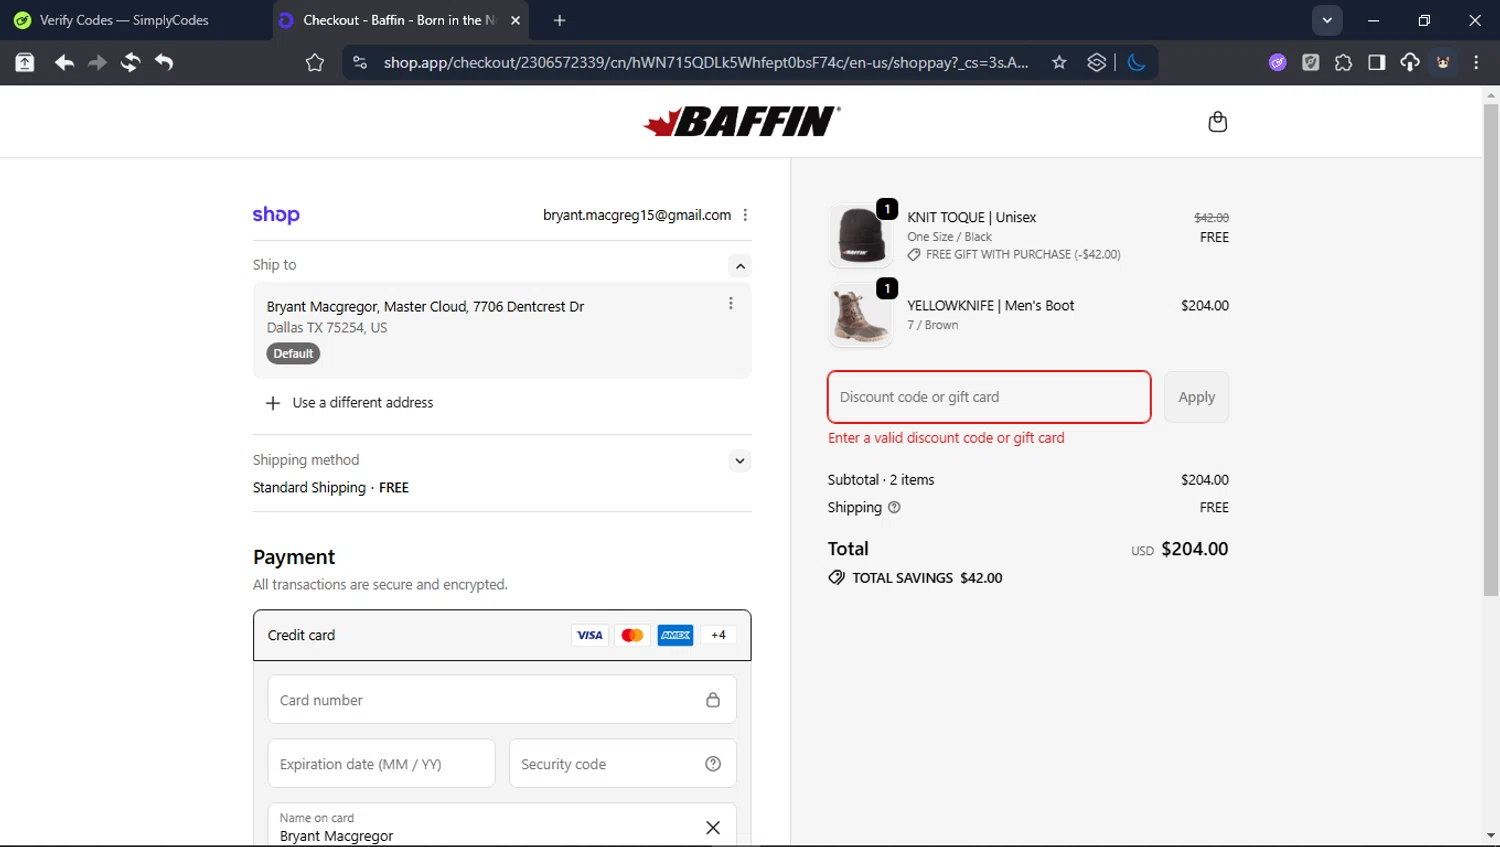Show the +4 more card types
Image resolution: width=1500 pixels, height=847 pixels.
(x=718, y=635)
